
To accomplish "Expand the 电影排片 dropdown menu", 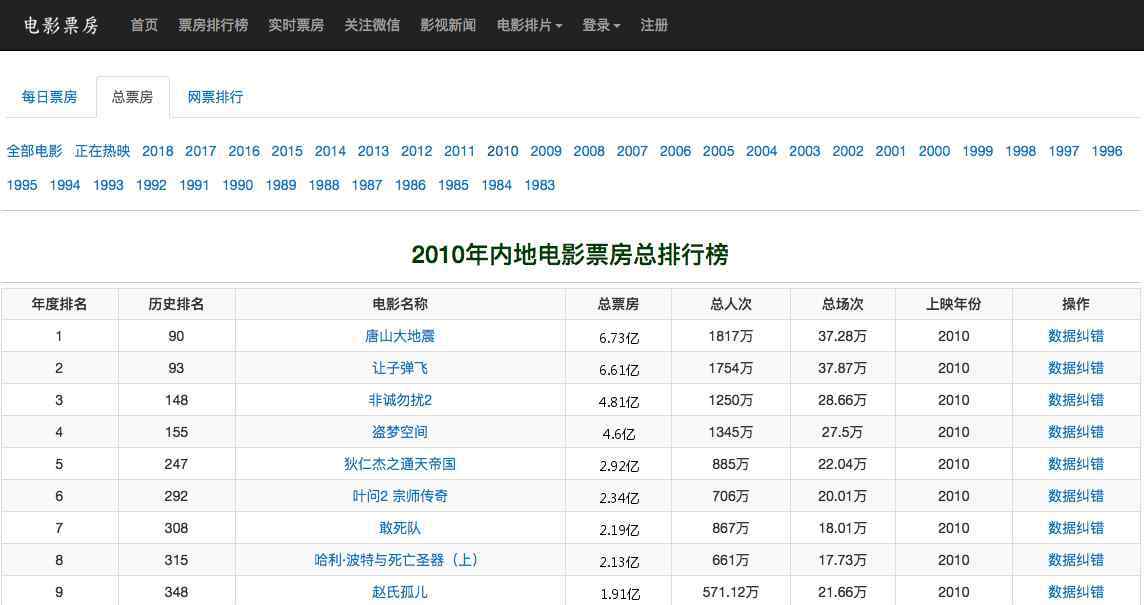I will click(x=529, y=26).
